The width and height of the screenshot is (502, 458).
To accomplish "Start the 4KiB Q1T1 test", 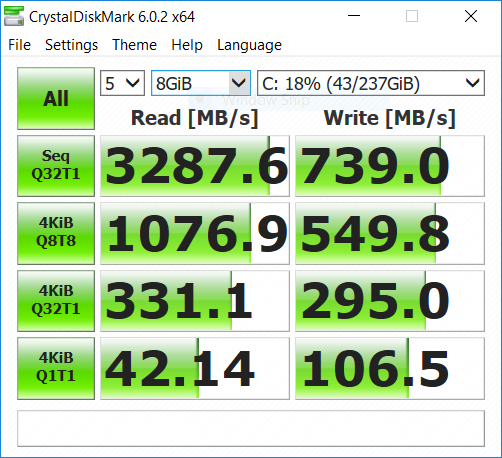I will tap(56, 368).
